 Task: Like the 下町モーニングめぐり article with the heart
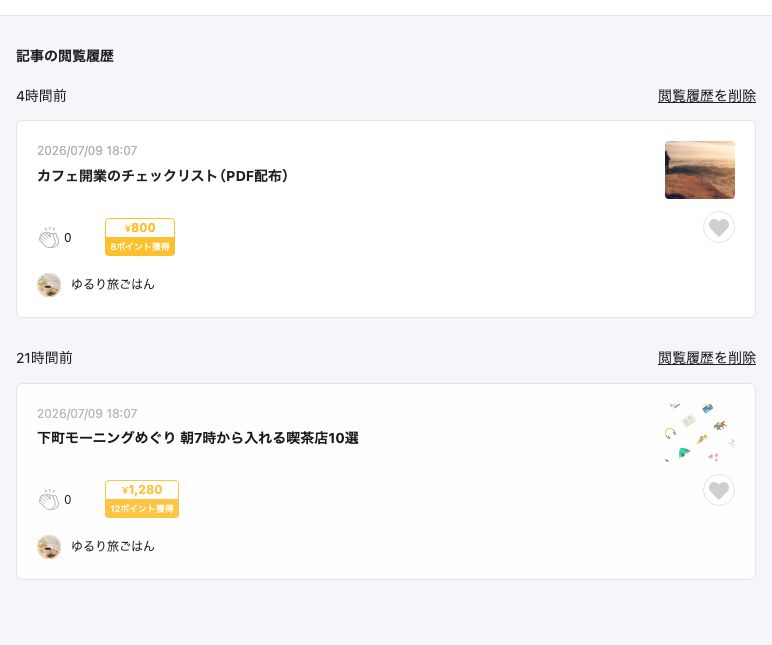click(719, 490)
